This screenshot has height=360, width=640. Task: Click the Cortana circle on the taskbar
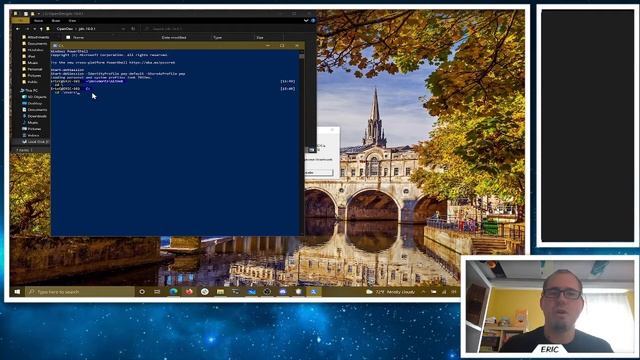point(142,292)
